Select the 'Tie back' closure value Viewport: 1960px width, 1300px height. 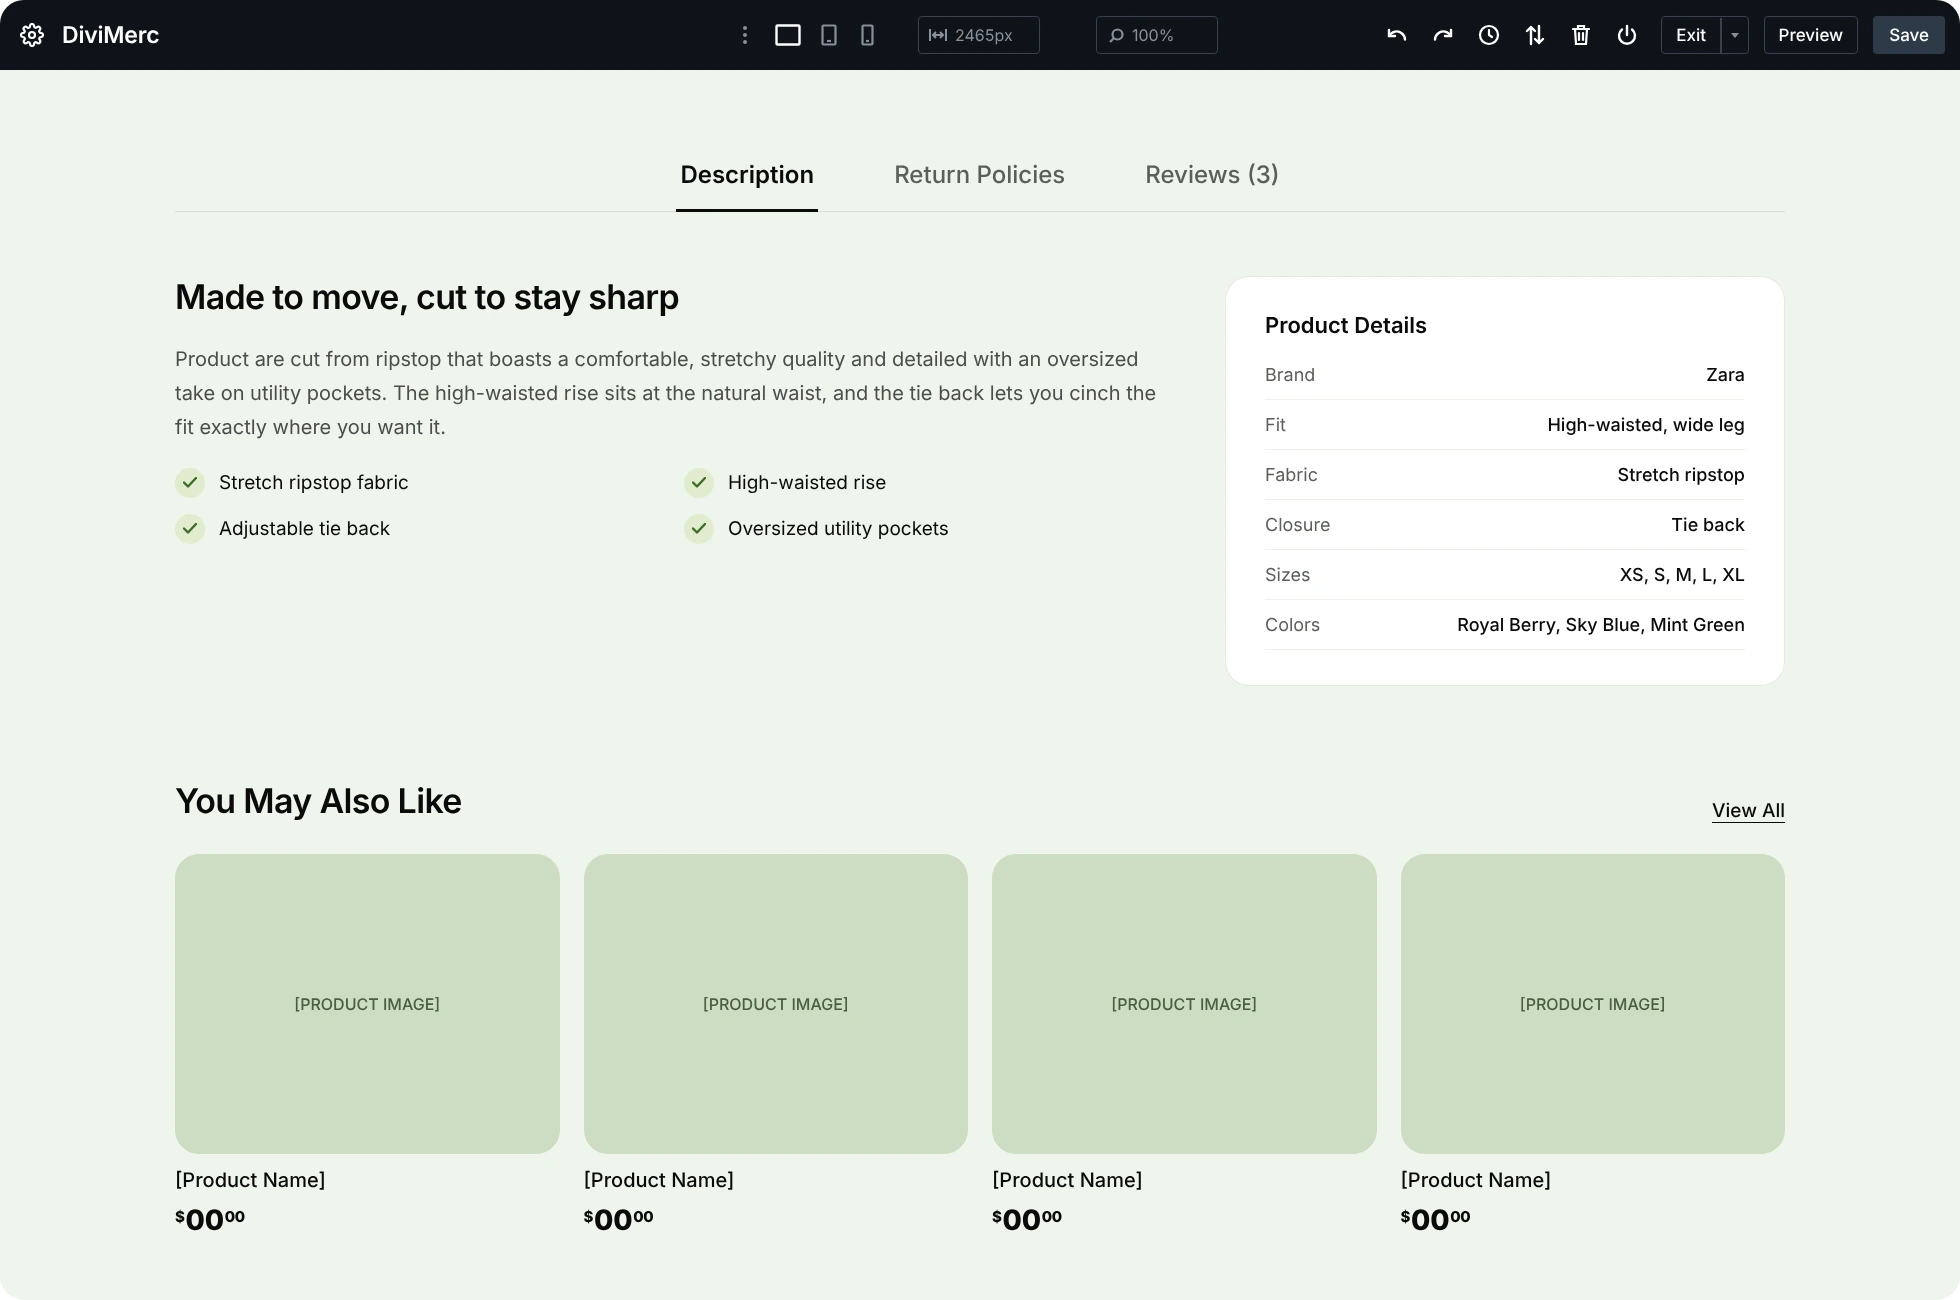tap(1707, 525)
